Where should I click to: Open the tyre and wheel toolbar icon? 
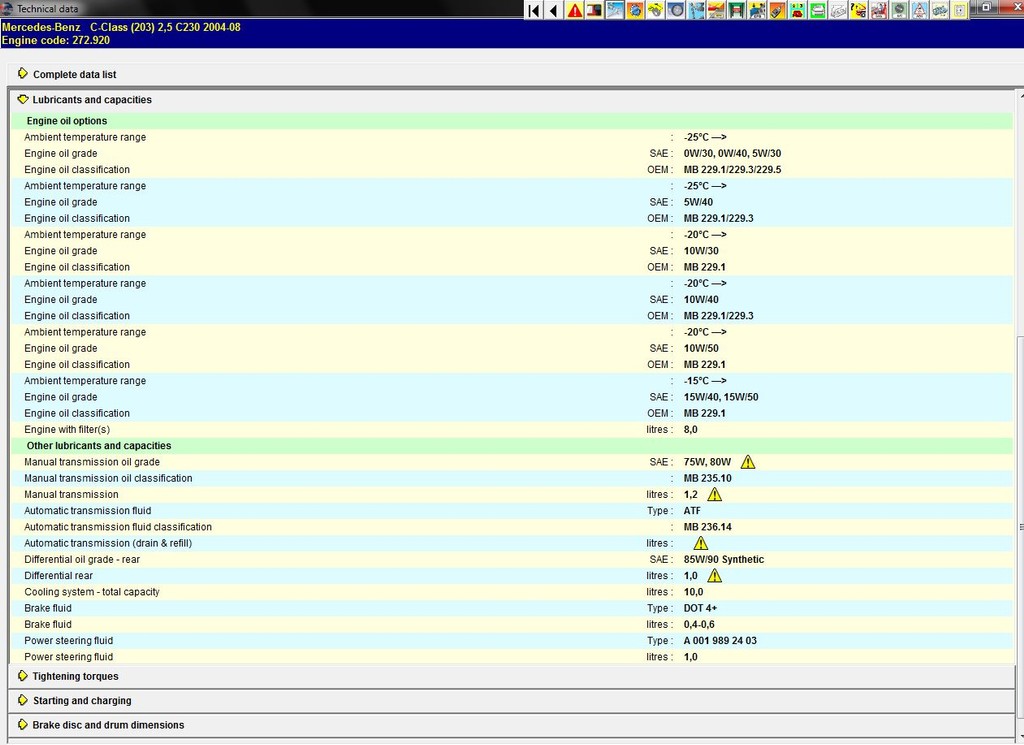(675, 10)
